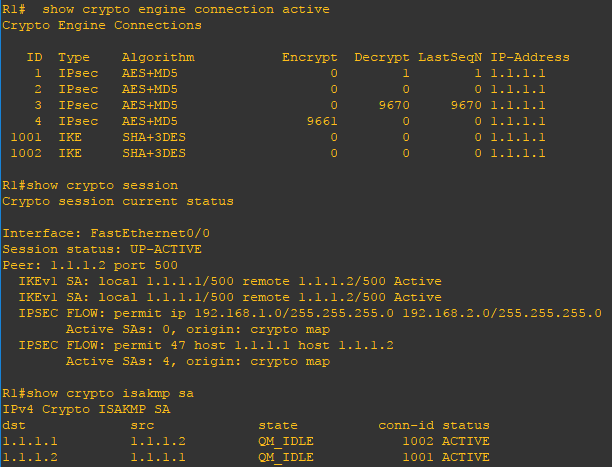Select the LastSeqN column header
Screen dimensions: 612x467
tap(450, 57)
